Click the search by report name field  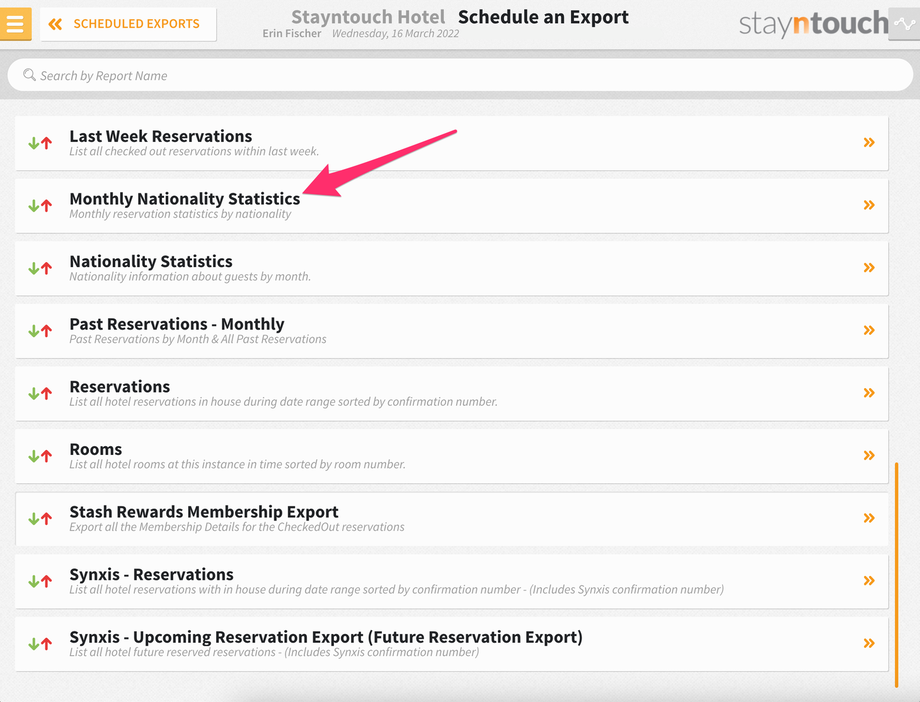pos(460,75)
